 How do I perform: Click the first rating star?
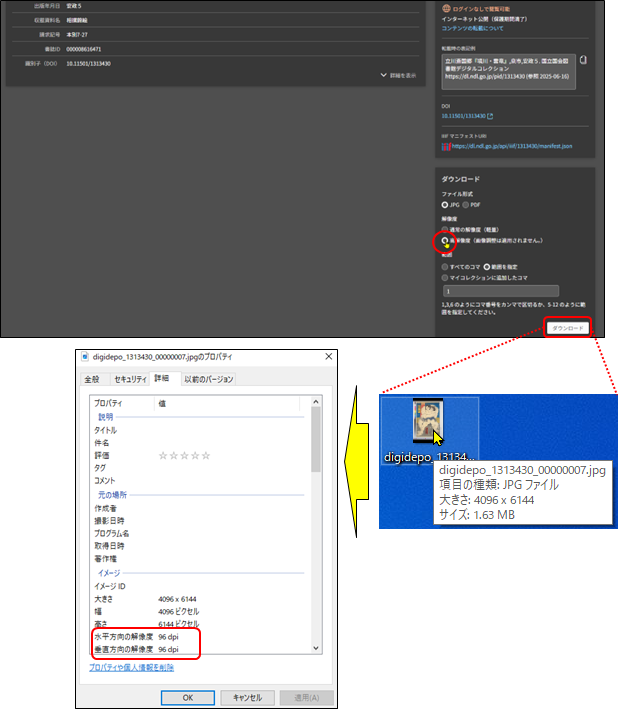click(163, 456)
